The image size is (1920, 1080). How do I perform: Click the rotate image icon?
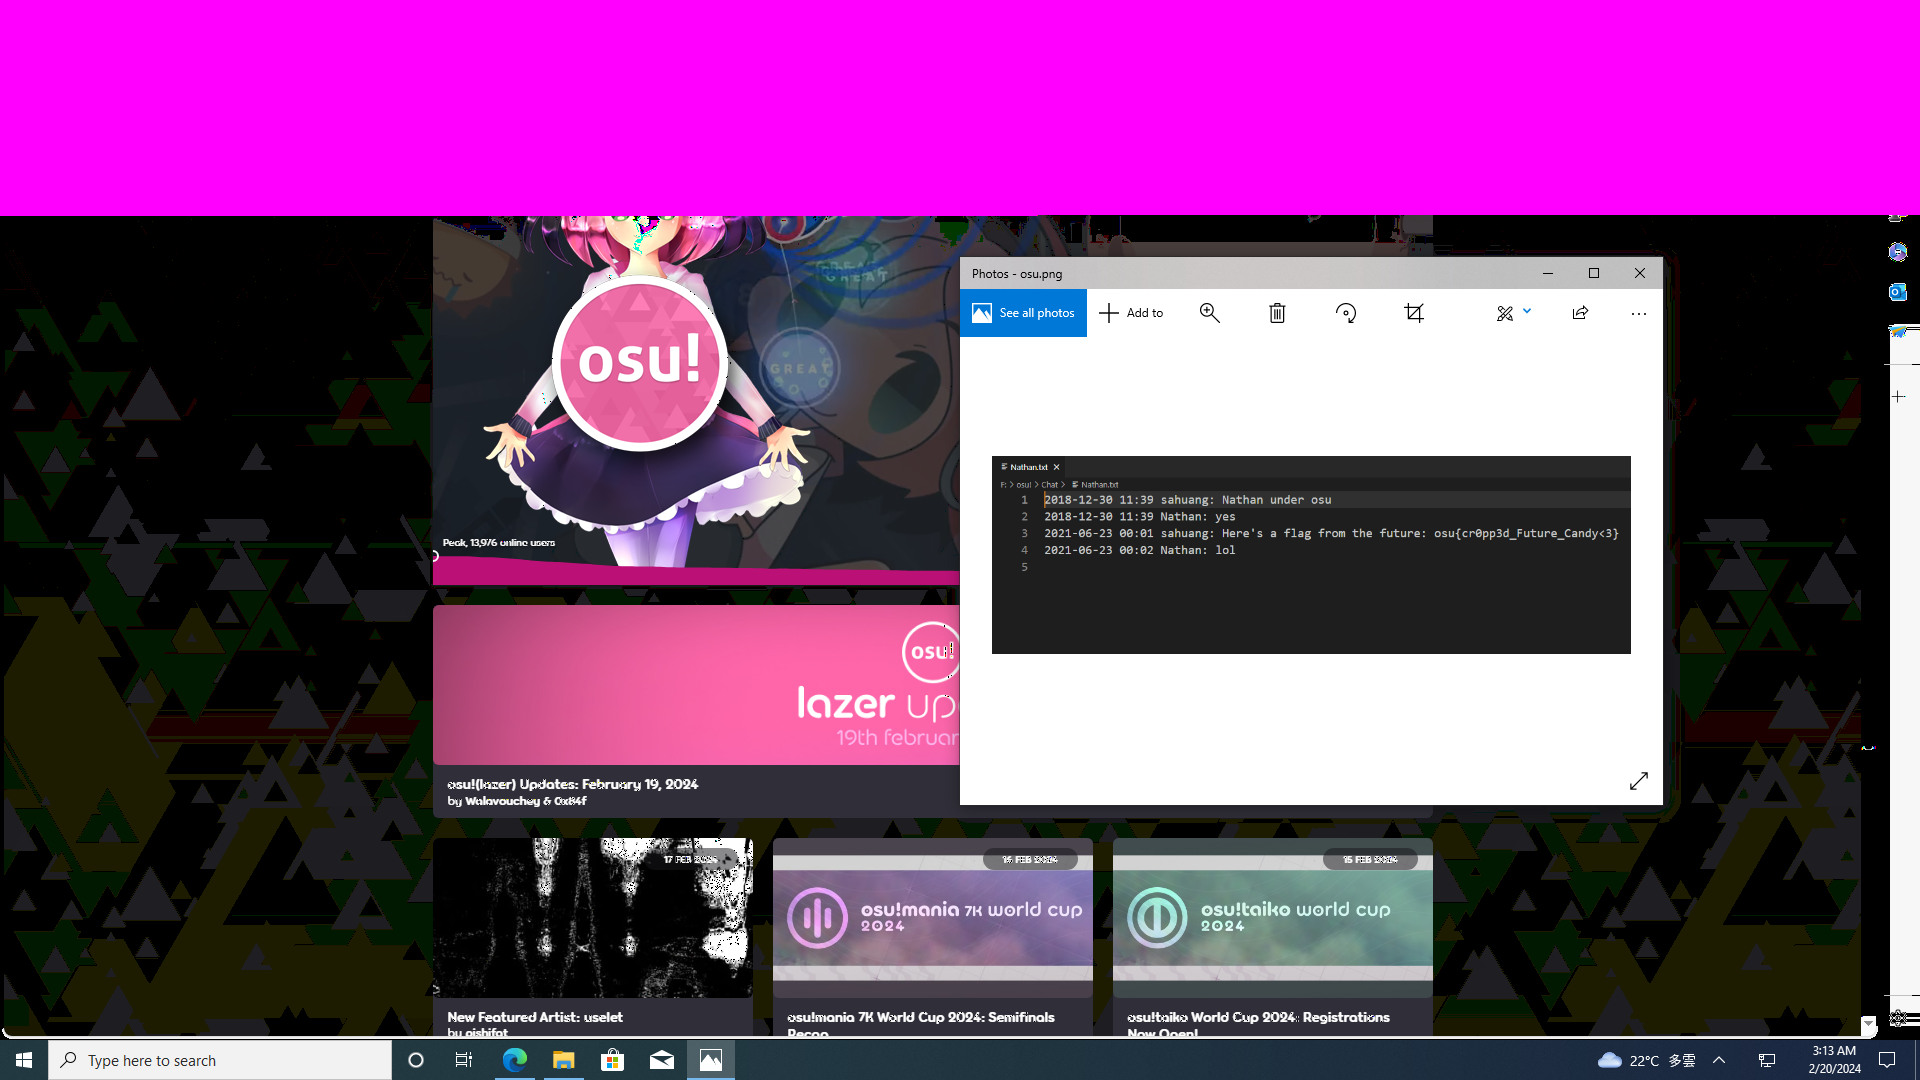click(x=1346, y=313)
